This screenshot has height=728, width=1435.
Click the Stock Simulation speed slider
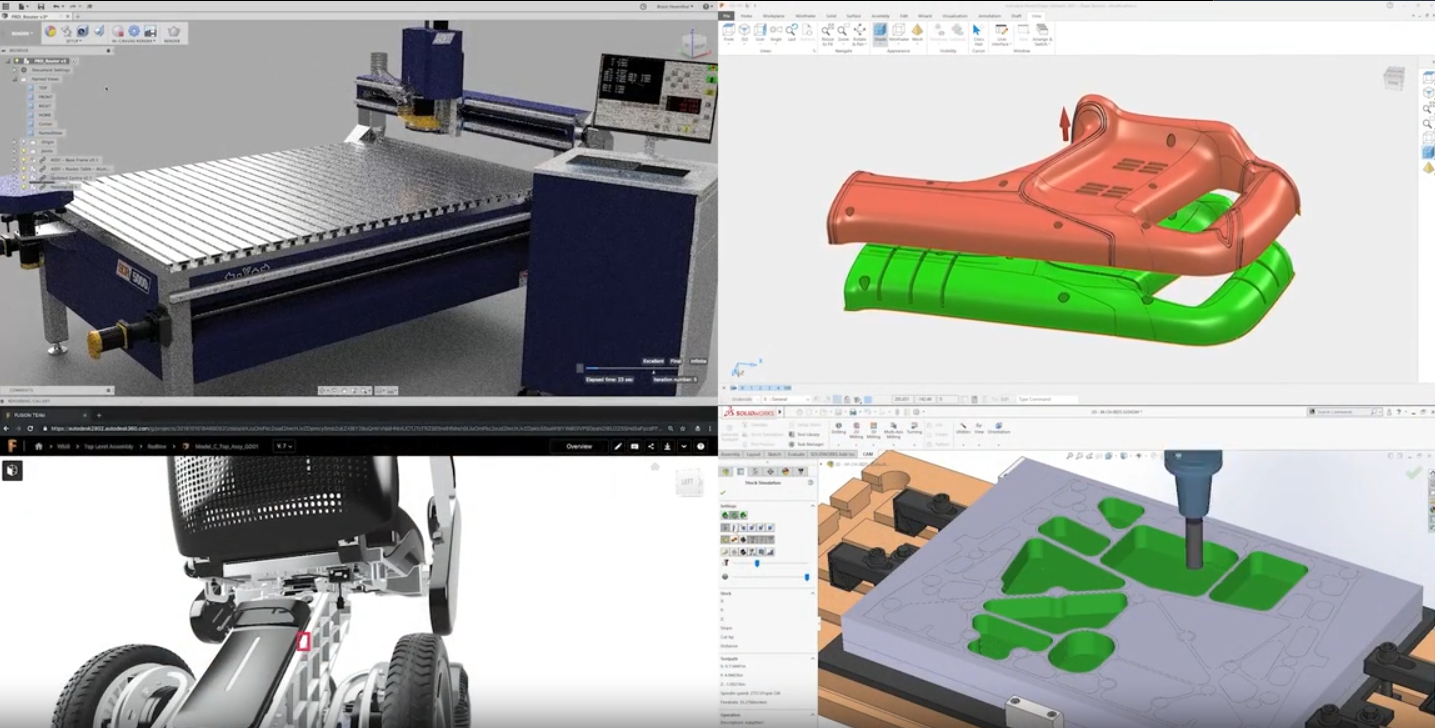757,563
